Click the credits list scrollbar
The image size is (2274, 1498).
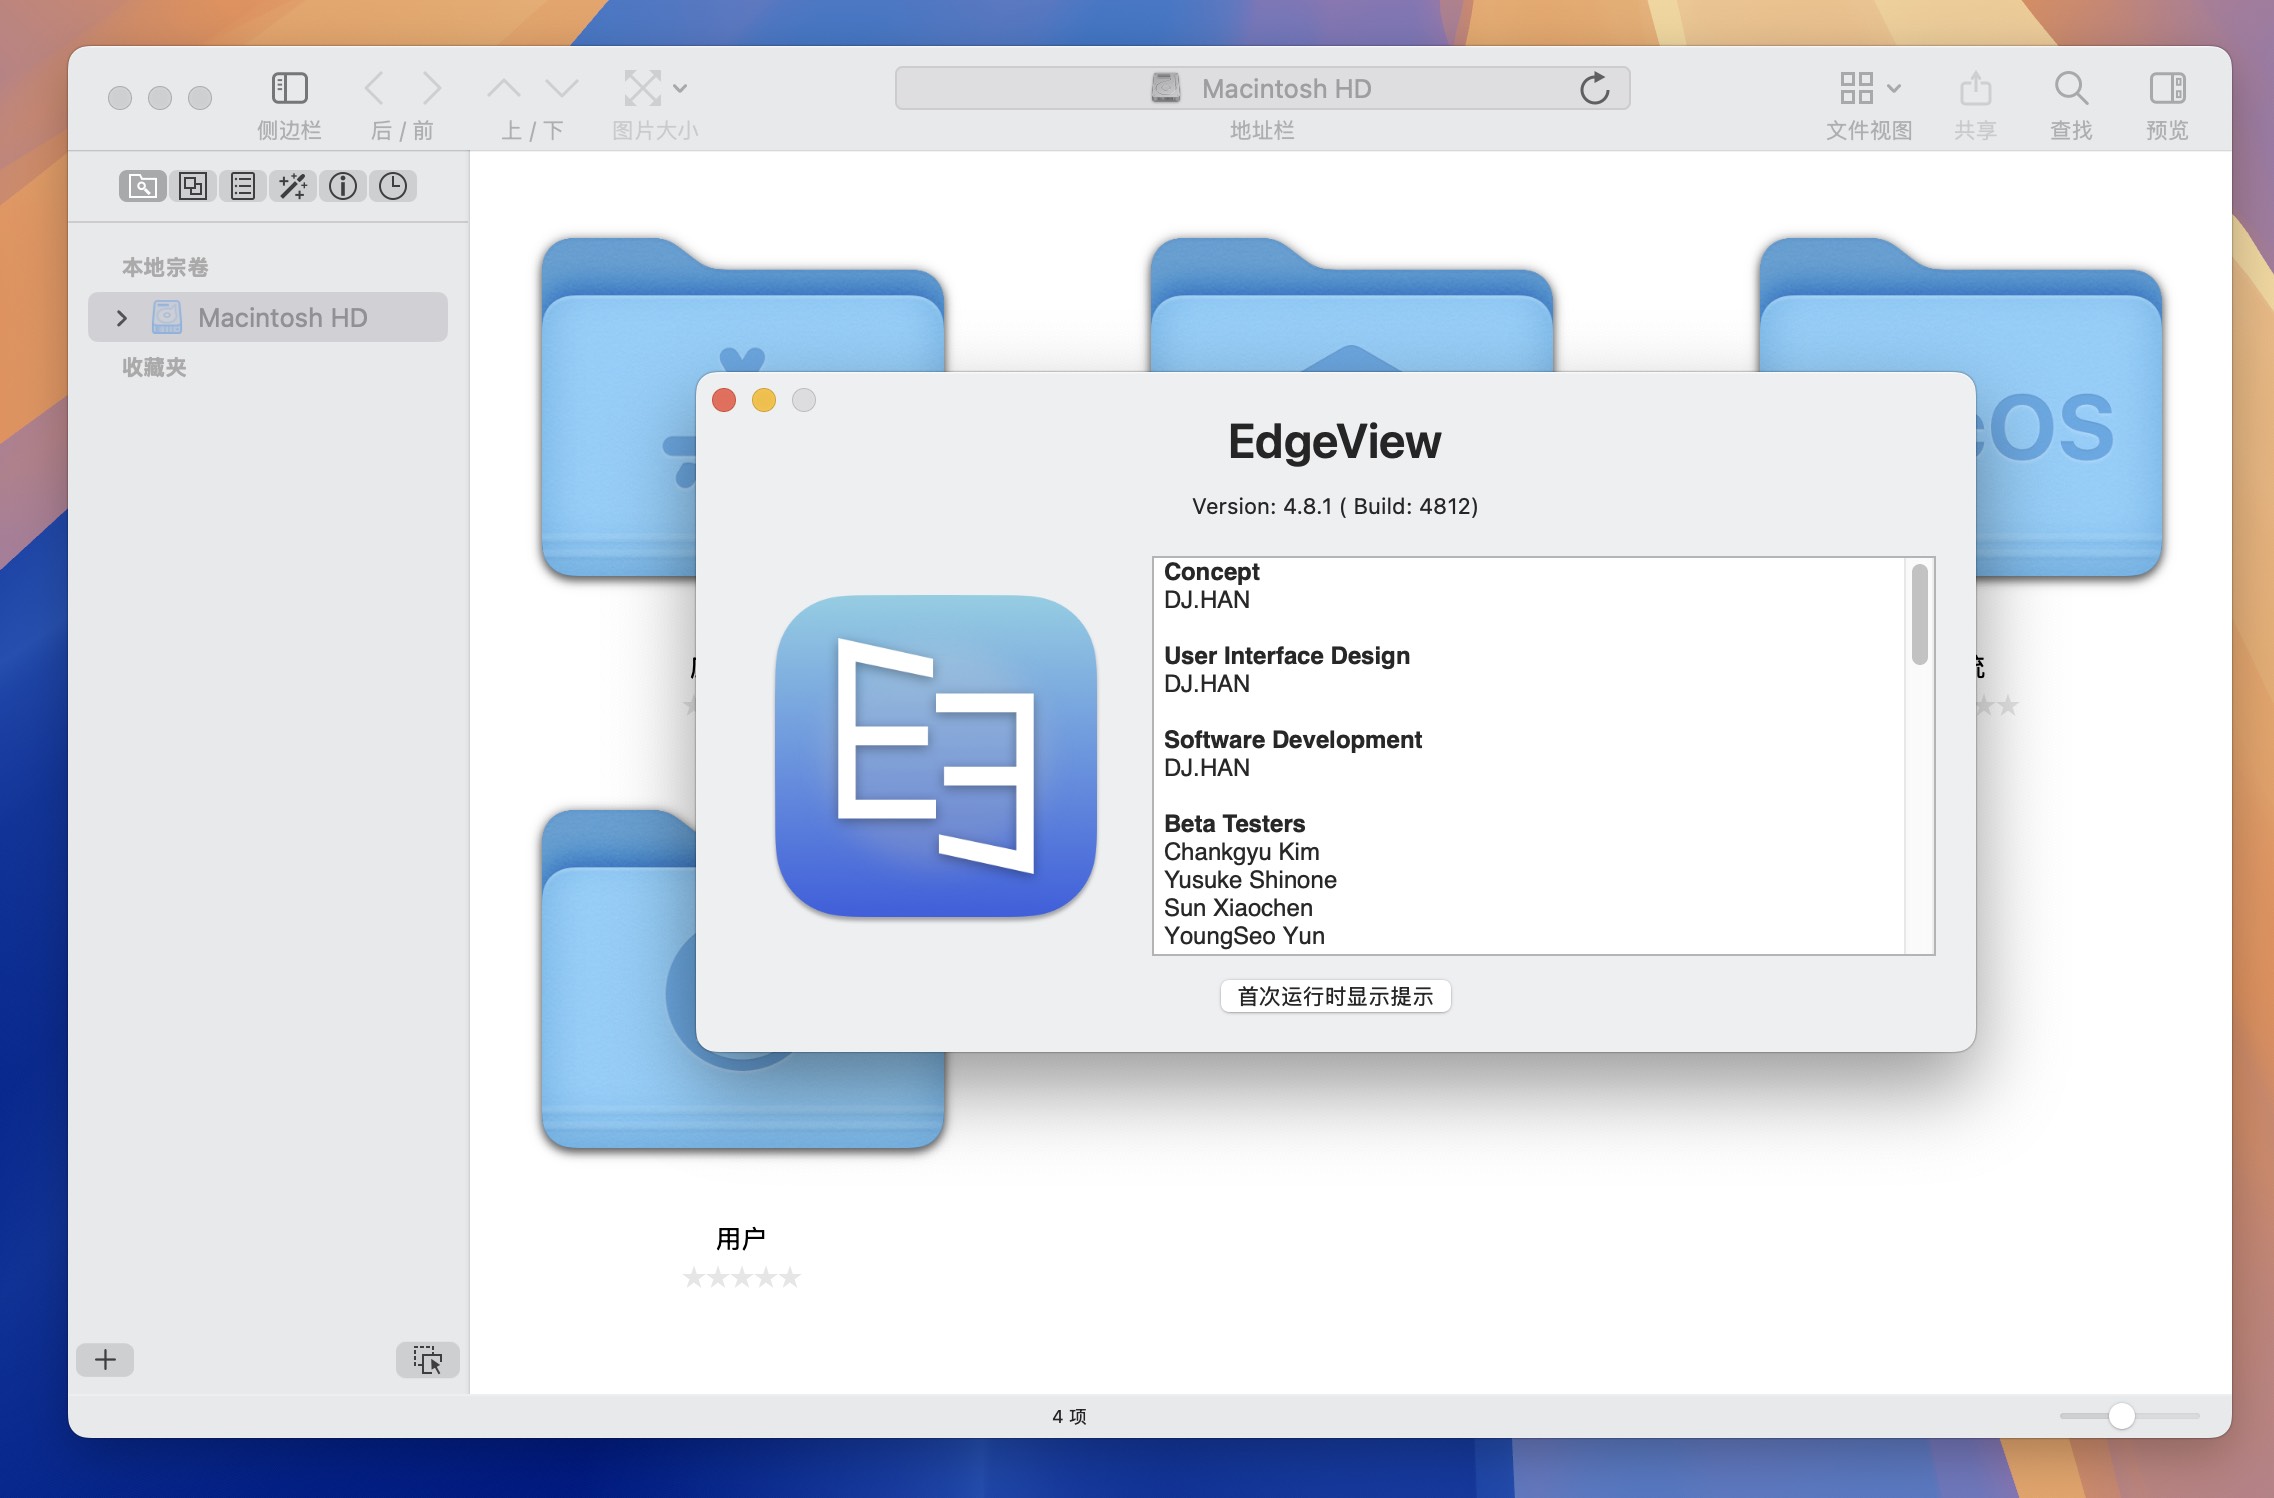[x=1919, y=614]
